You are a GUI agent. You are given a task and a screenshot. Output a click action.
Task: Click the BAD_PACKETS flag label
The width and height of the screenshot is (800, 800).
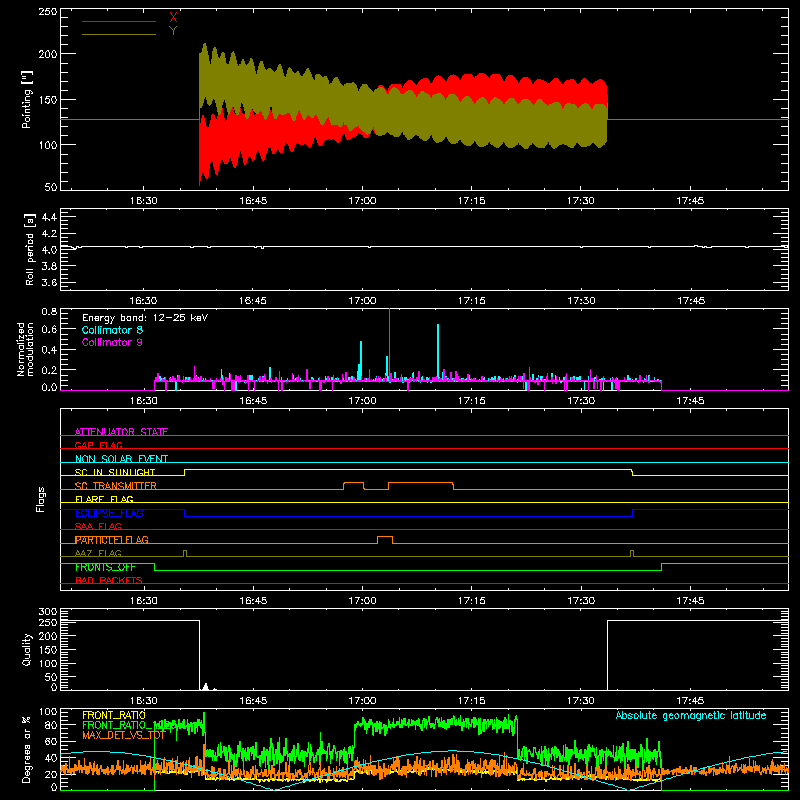tap(109, 580)
